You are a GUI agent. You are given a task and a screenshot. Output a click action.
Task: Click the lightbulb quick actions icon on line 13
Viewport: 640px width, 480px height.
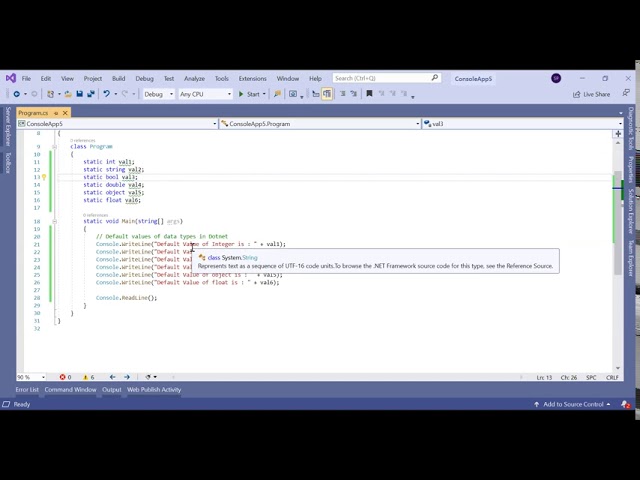coord(44,177)
